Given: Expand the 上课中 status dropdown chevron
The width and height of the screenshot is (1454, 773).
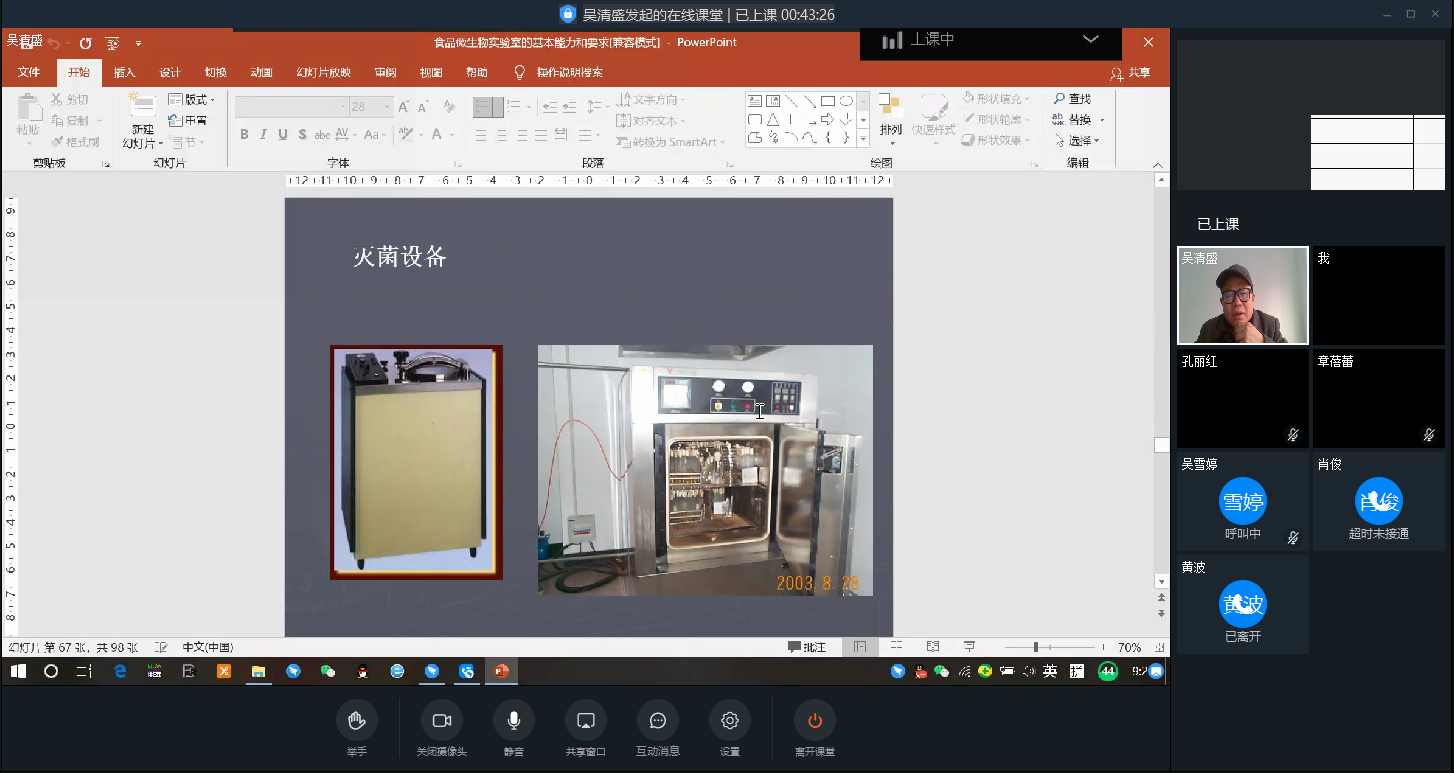Looking at the screenshot, I should (x=1091, y=40).
